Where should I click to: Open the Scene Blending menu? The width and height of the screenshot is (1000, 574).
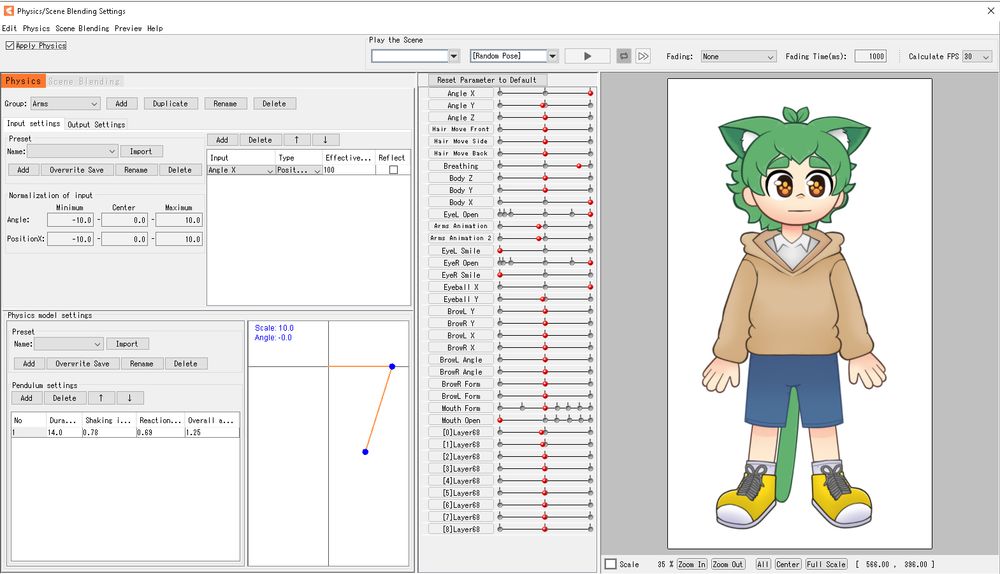pos(82,28)
